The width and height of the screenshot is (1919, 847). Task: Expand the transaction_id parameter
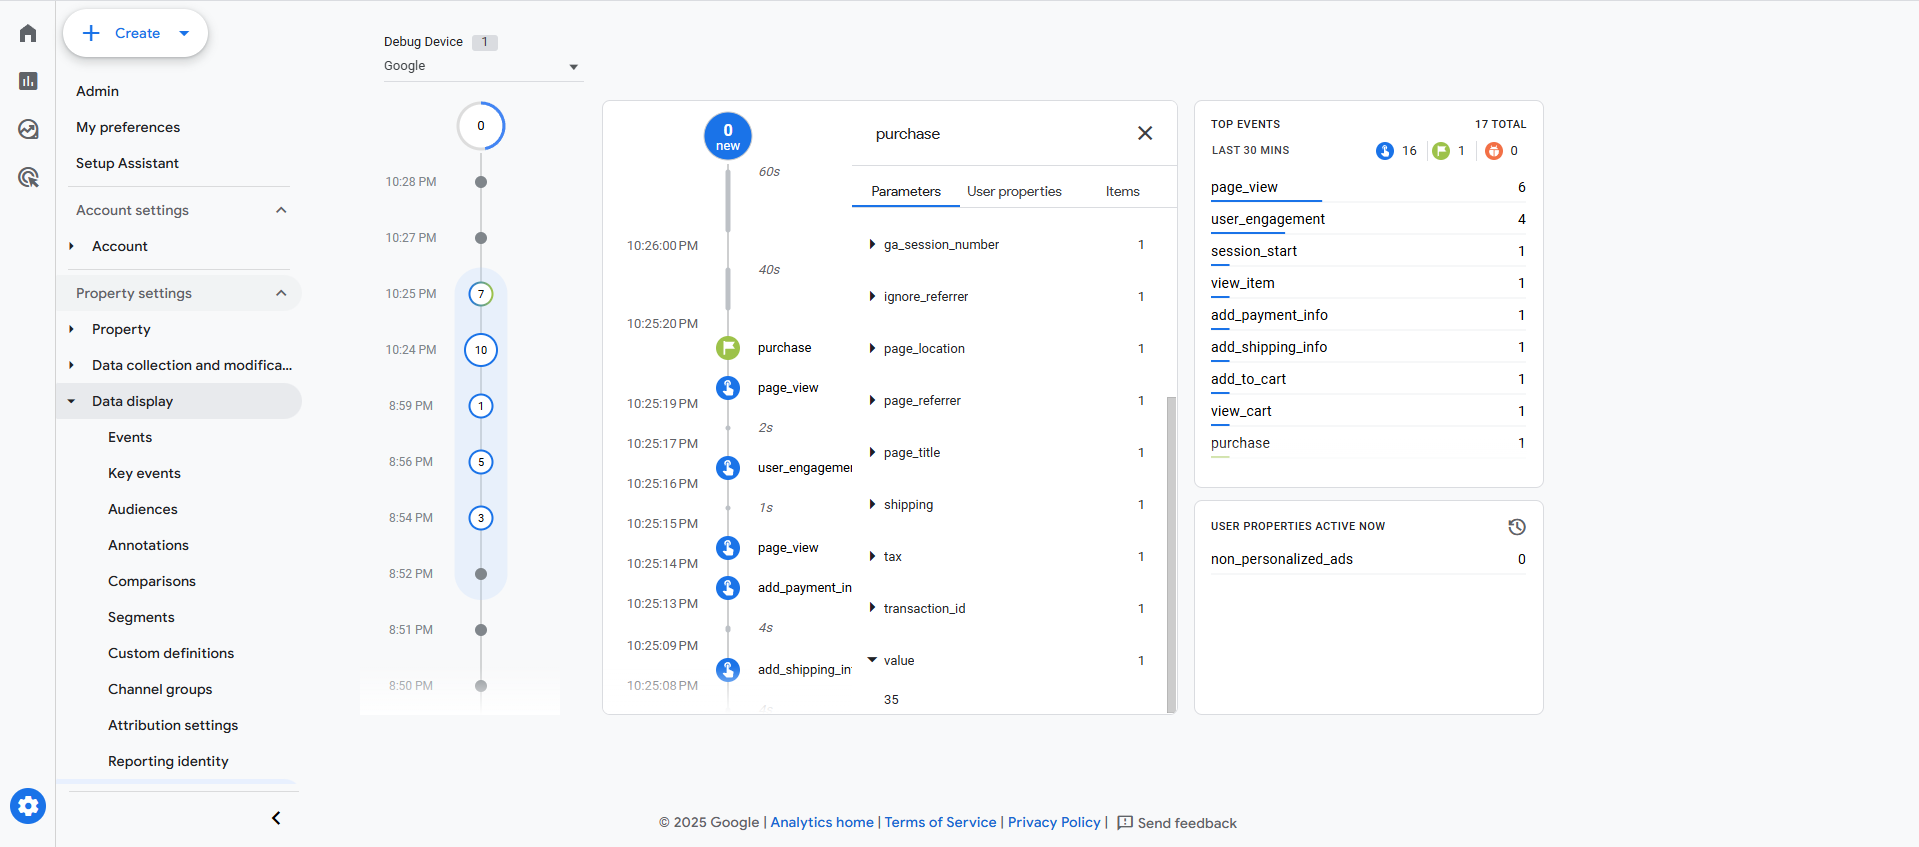coord(872,608)
